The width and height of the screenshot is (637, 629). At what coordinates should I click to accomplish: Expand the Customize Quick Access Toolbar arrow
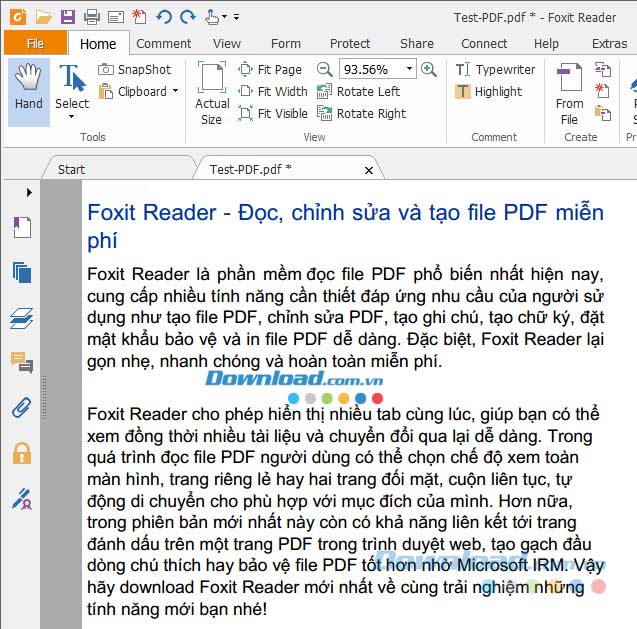(236, 17)
